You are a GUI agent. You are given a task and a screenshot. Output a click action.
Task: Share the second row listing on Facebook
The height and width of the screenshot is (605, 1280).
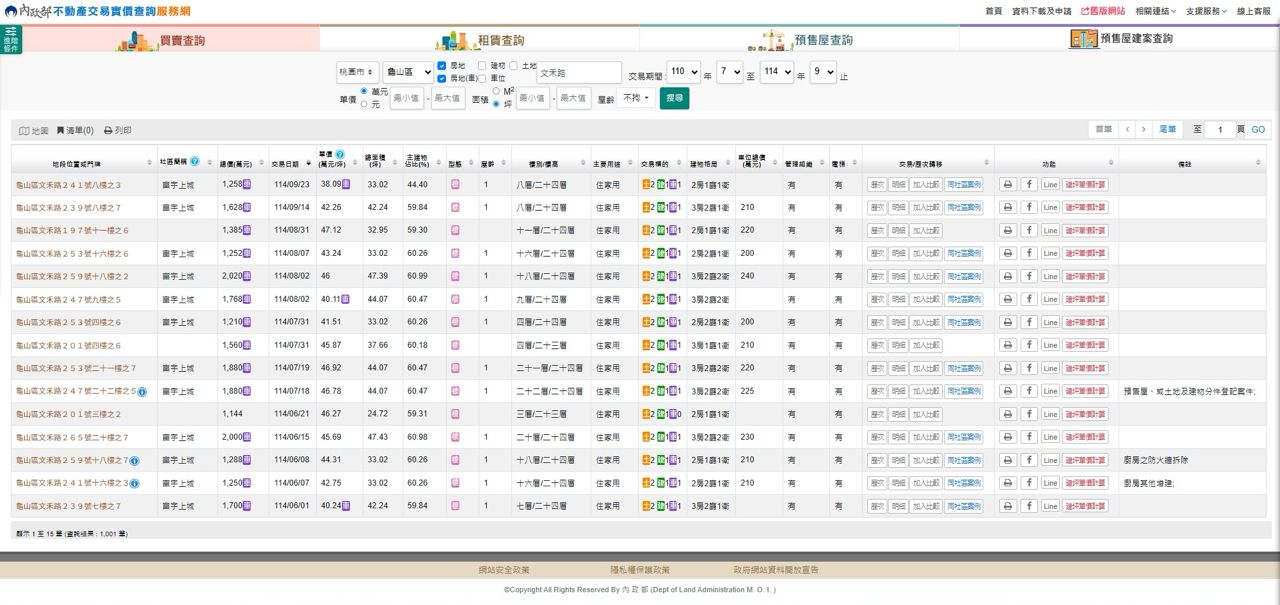pos(1029,208)
